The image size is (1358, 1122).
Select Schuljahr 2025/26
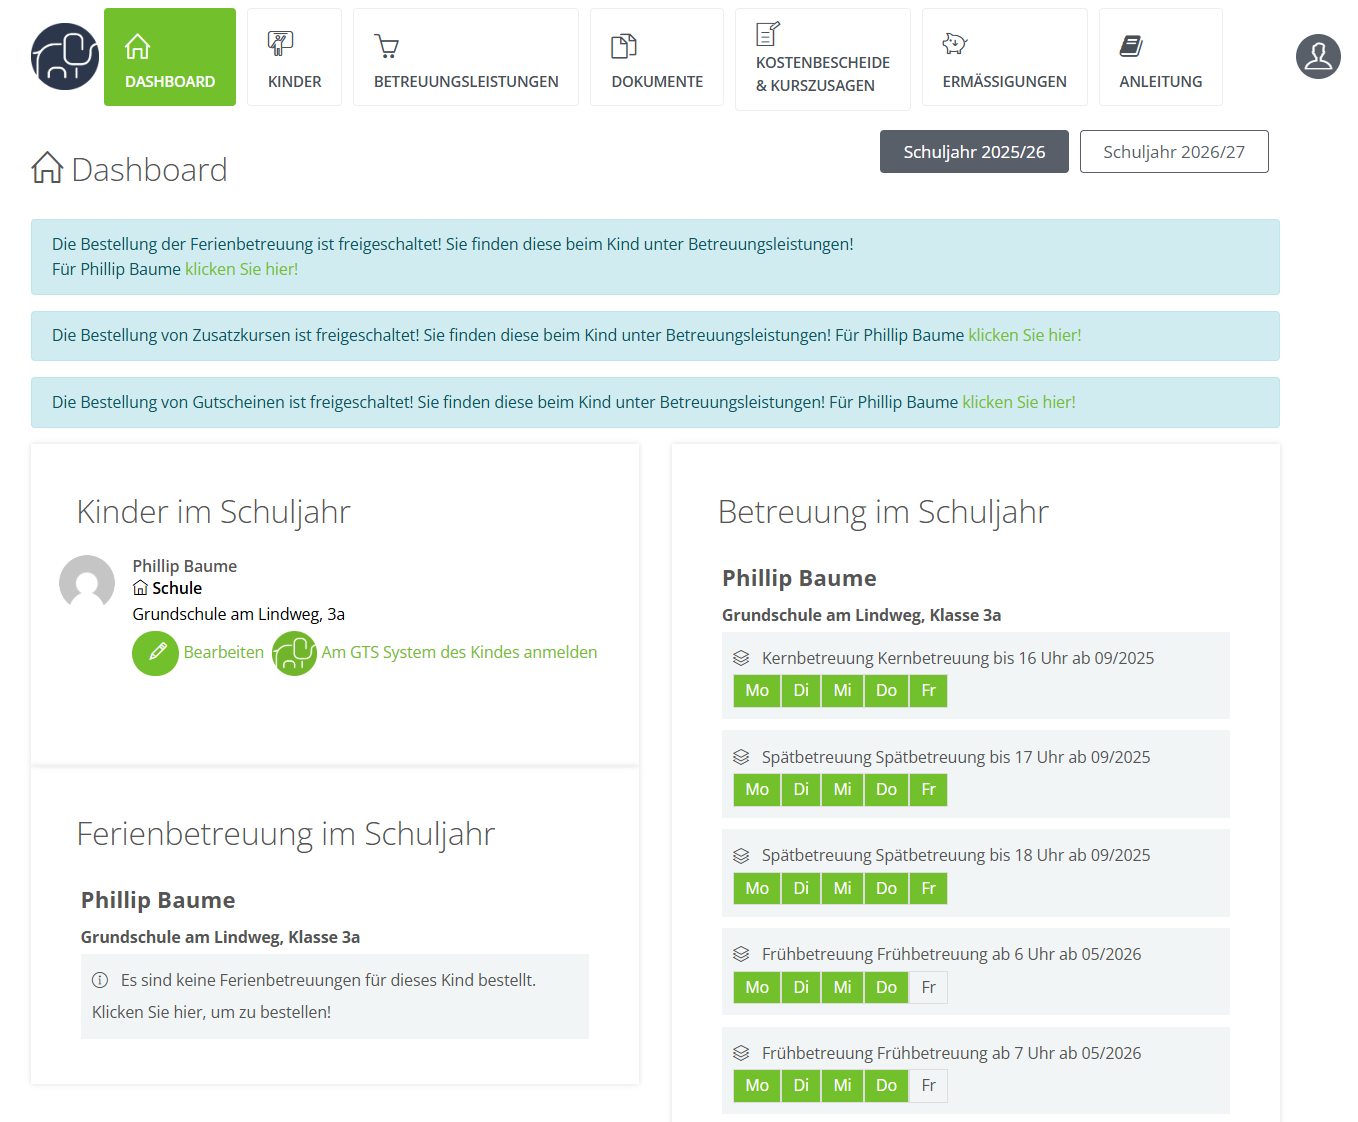pos(974,151)
